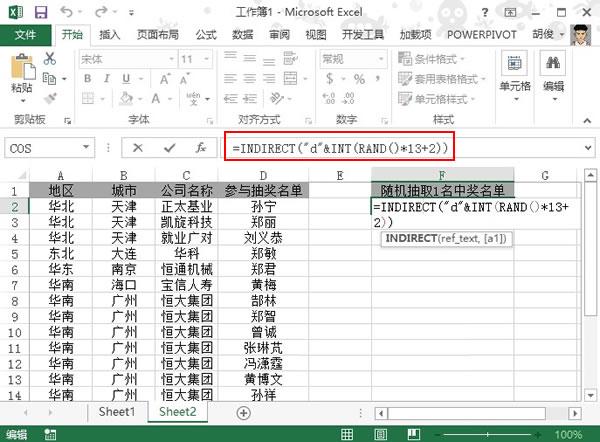The image size is (600, 442).
Task: Open 套用表格格式 table format dropdown
Action: (x=442, y=79)
